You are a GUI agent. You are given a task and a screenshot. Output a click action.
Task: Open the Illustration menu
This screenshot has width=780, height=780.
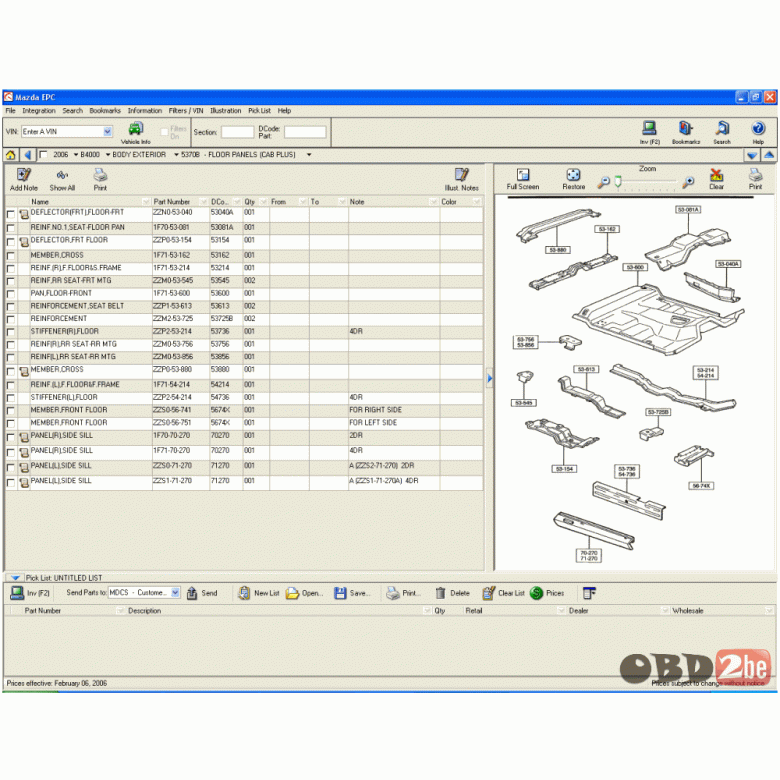point(225,111)
